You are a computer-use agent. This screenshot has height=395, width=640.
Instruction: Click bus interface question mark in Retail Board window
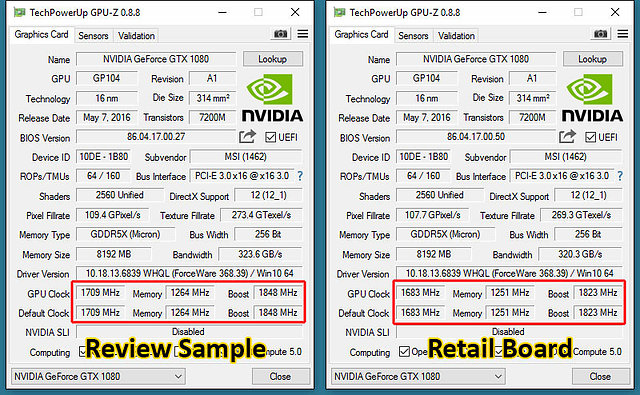tap(620, 176)
